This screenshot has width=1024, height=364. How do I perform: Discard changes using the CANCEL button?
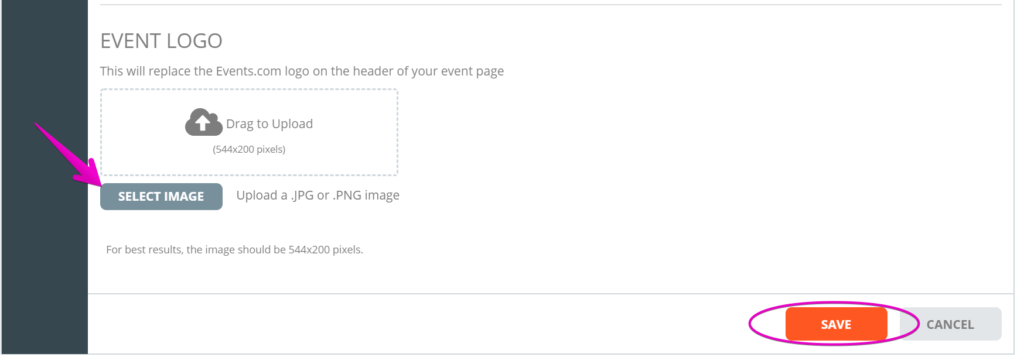(x=950, y=324)
